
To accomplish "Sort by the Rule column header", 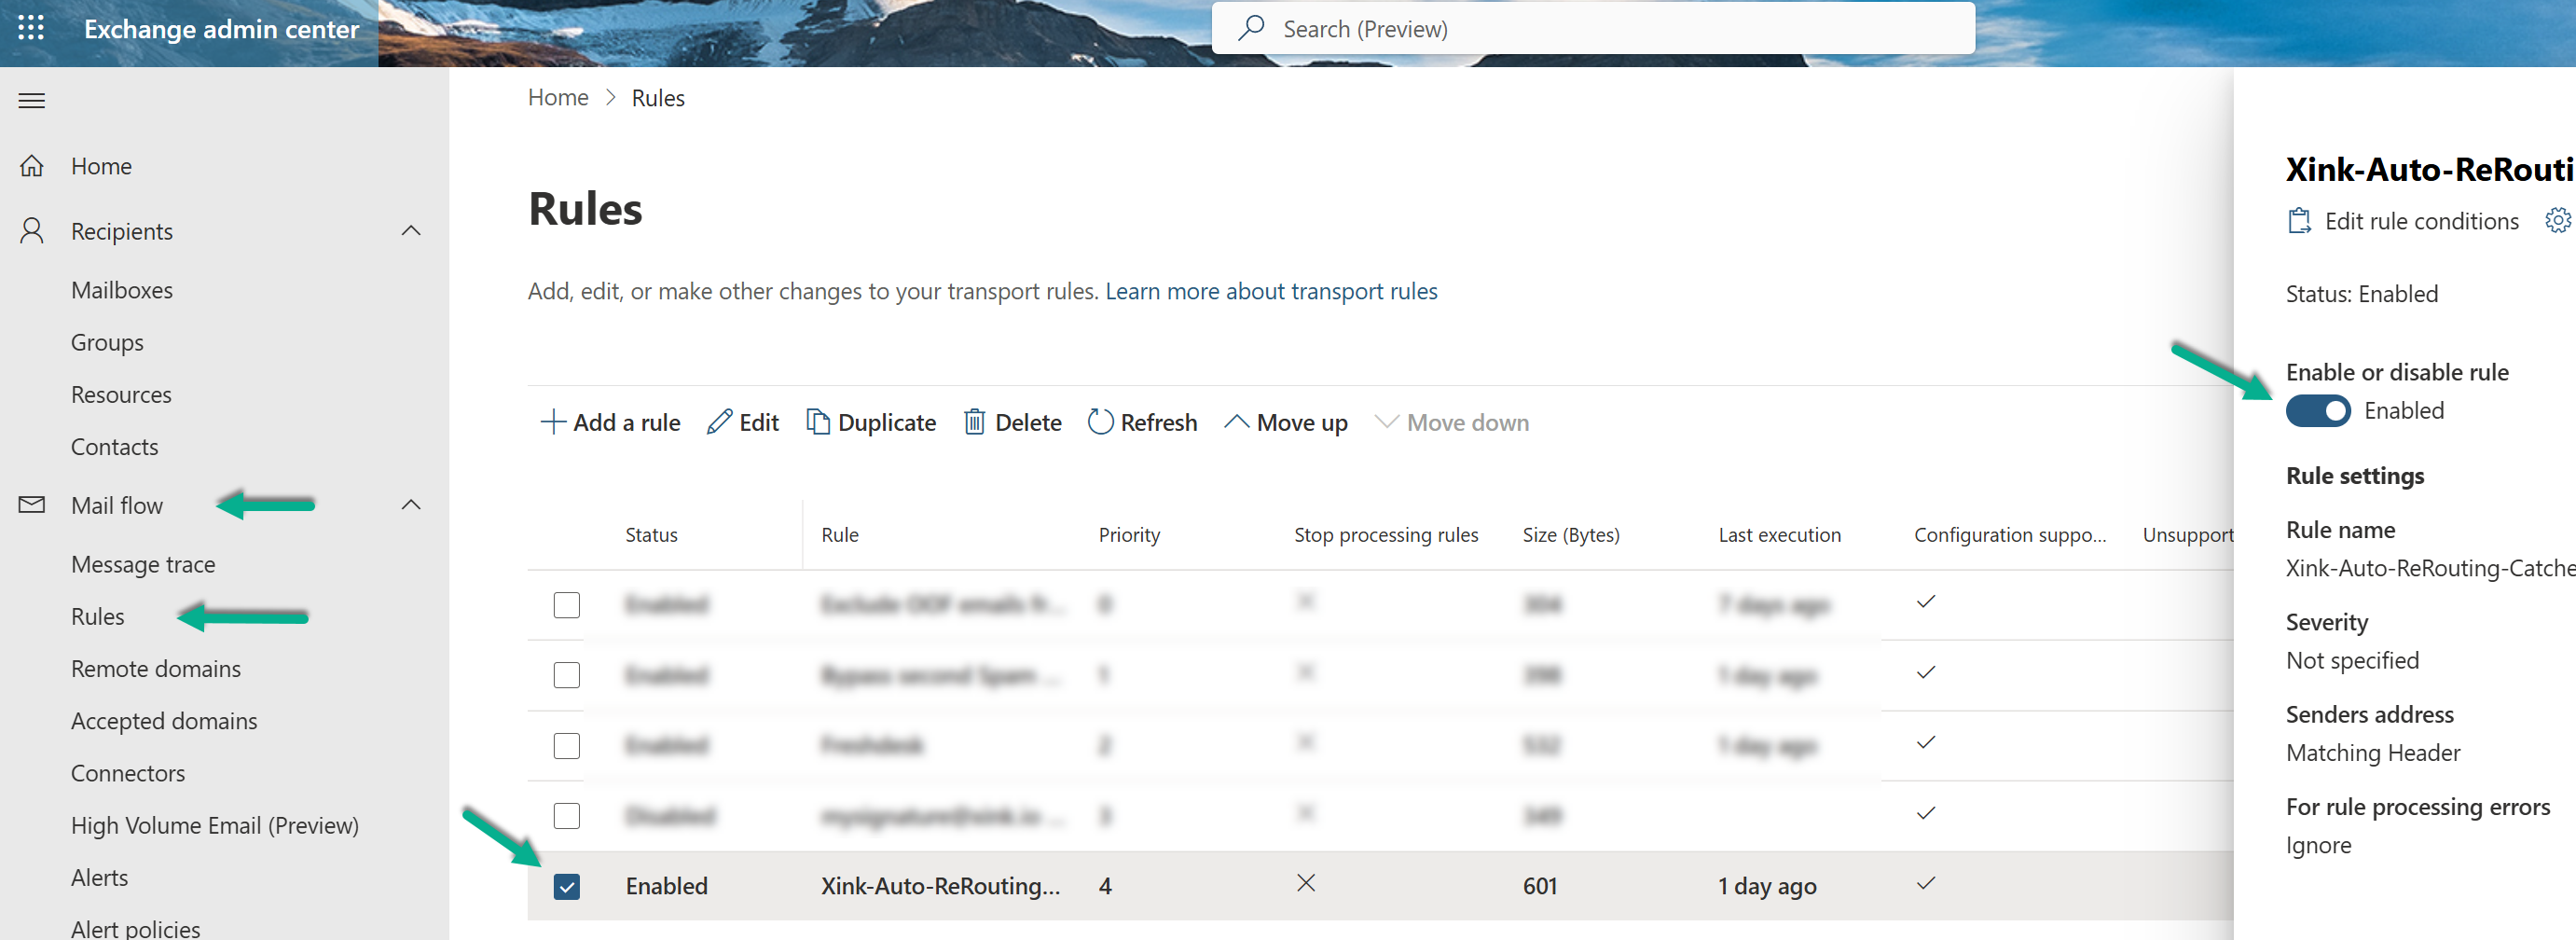I will (840, 534).
